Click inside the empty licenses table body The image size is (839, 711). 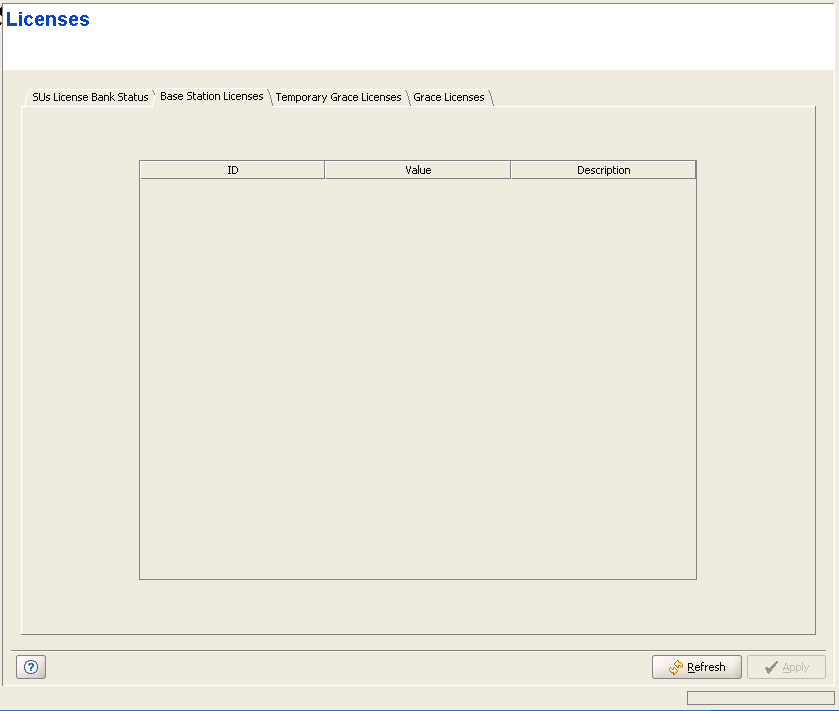(x=417, y=380)
